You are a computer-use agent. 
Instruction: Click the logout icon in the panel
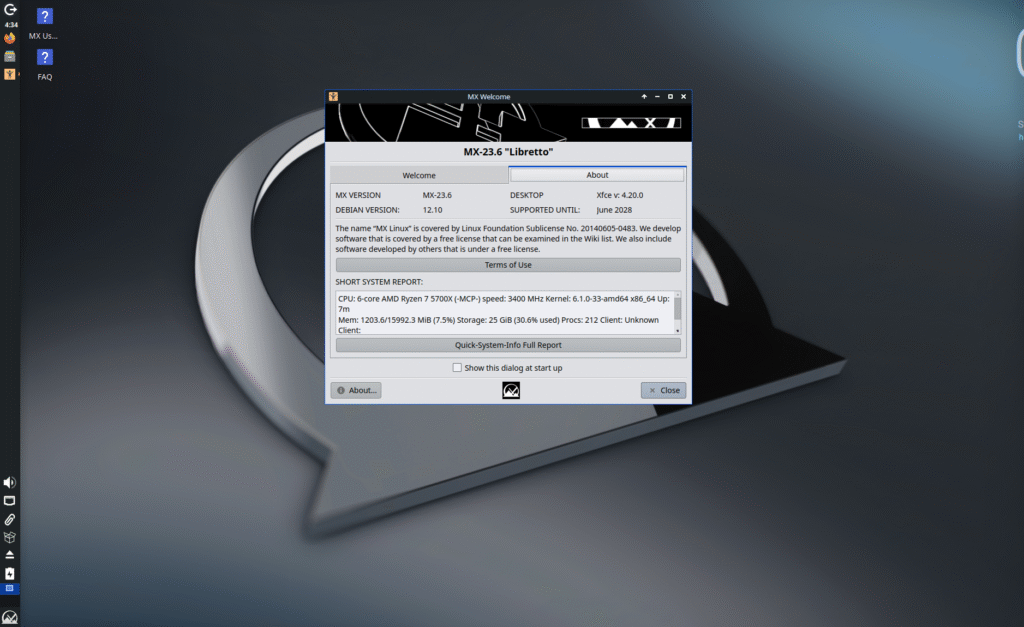click(10, 10)
